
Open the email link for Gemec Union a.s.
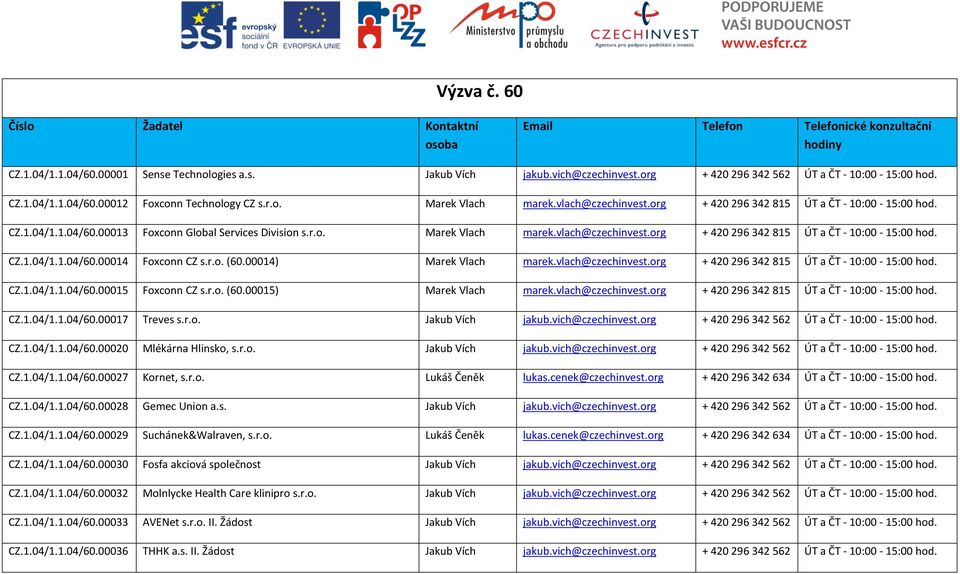tap(589, 406)
